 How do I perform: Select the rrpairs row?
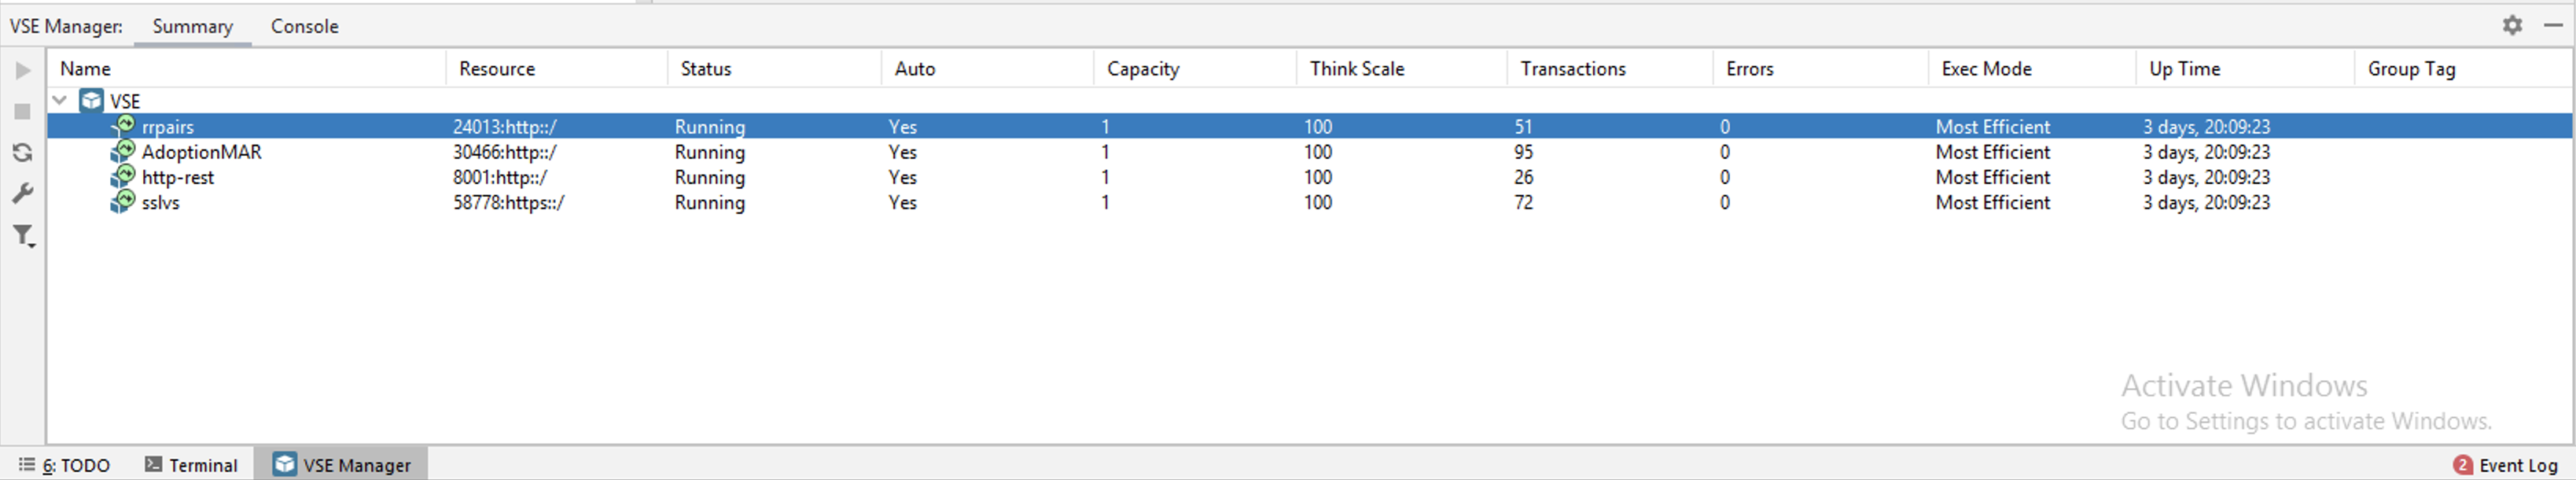click(x=1309, y=126)
